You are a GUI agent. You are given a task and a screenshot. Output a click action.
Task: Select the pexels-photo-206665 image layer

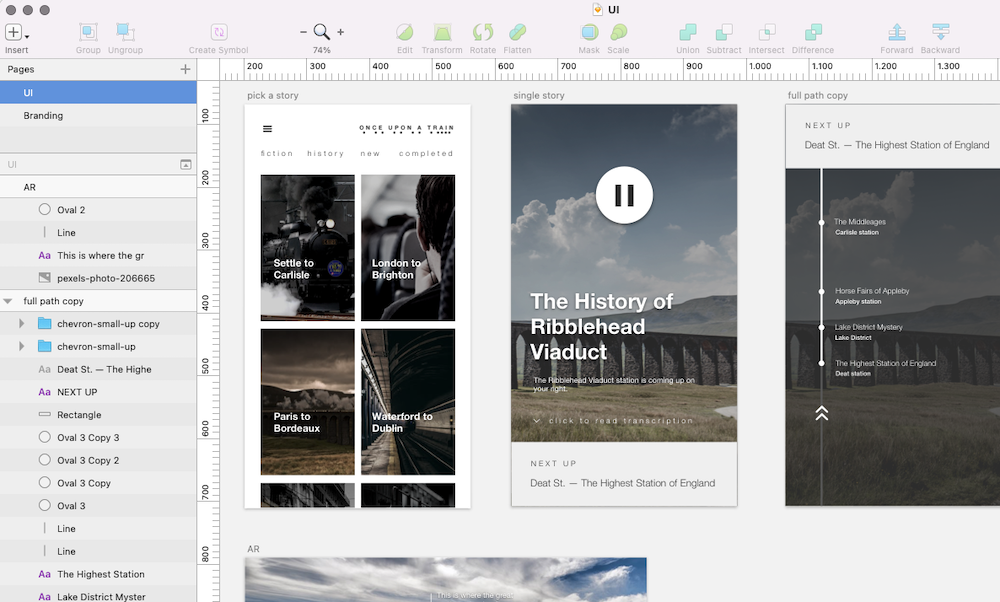(98, 278)
